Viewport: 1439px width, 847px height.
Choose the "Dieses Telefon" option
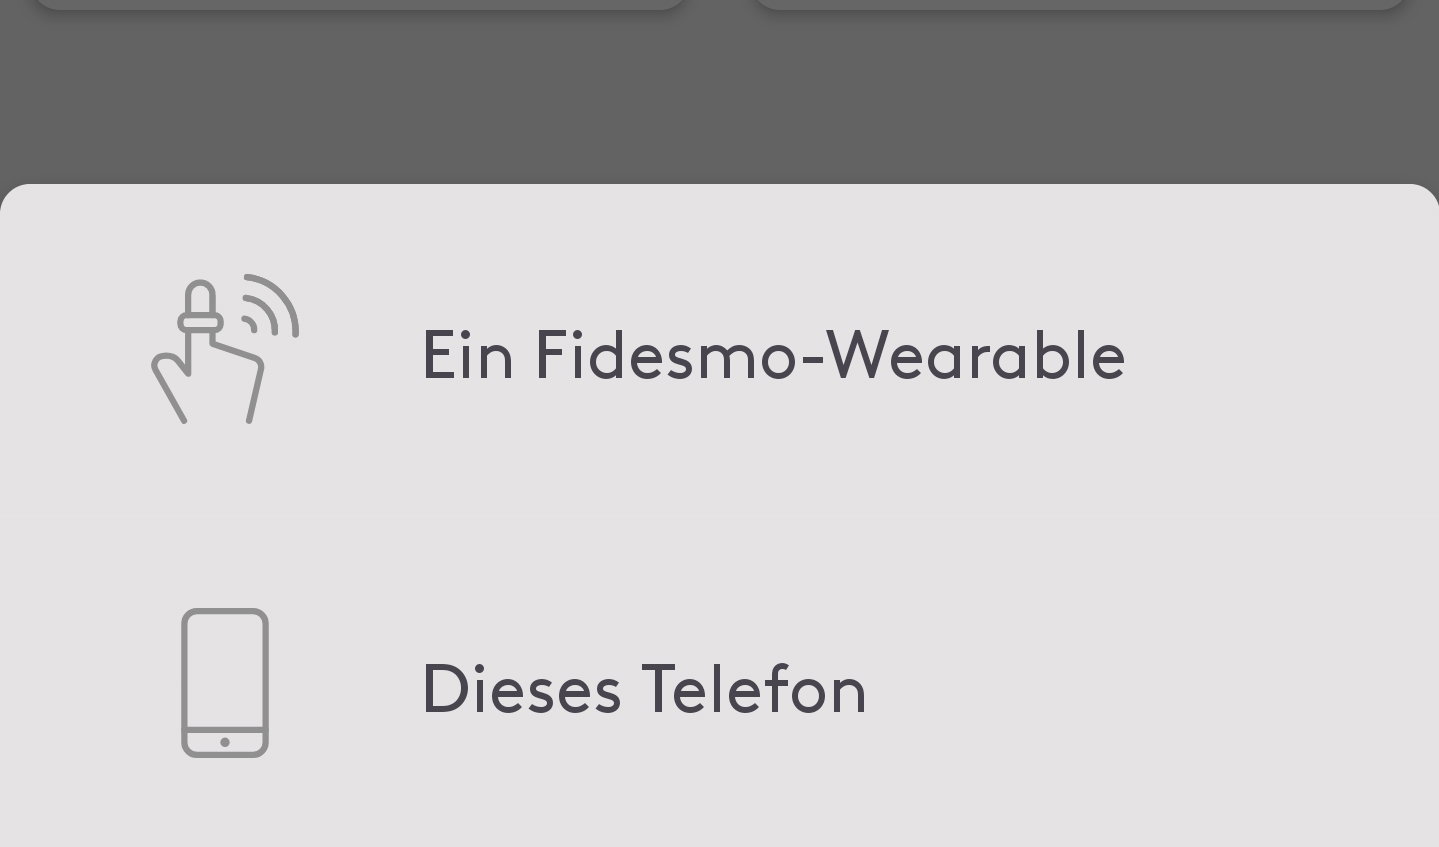[644, 689]
